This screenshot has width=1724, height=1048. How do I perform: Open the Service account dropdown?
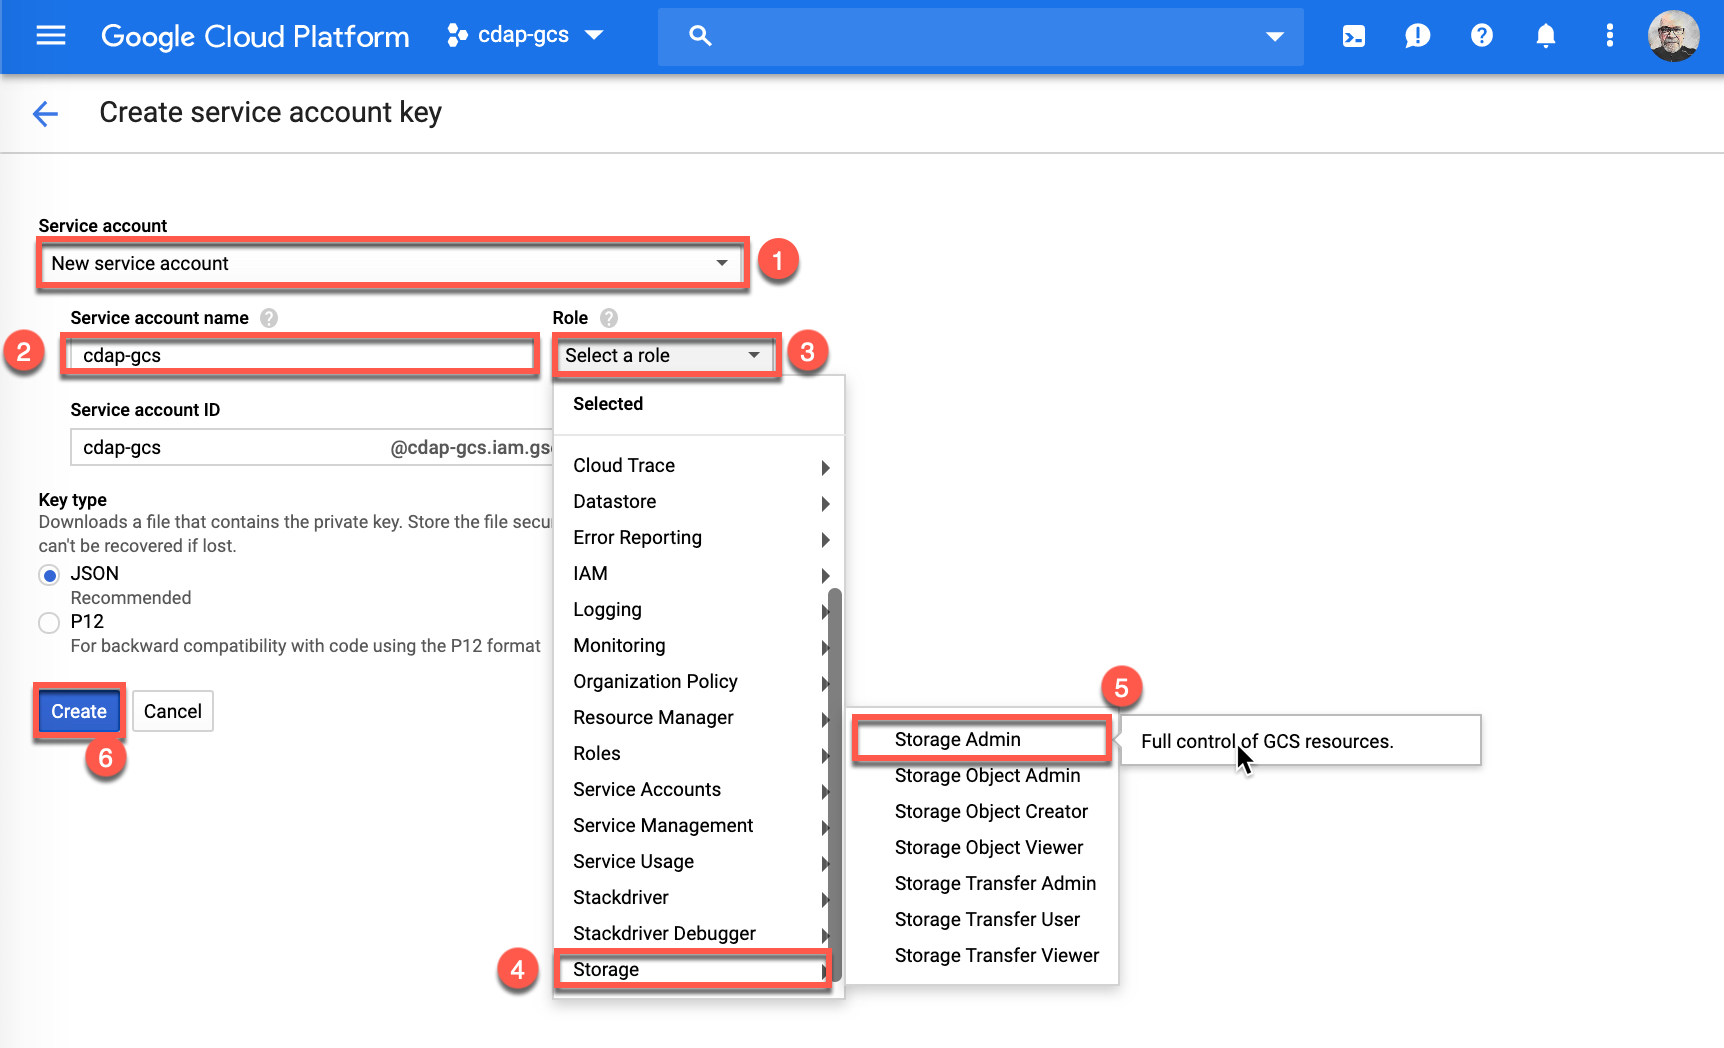pos(392,264)
